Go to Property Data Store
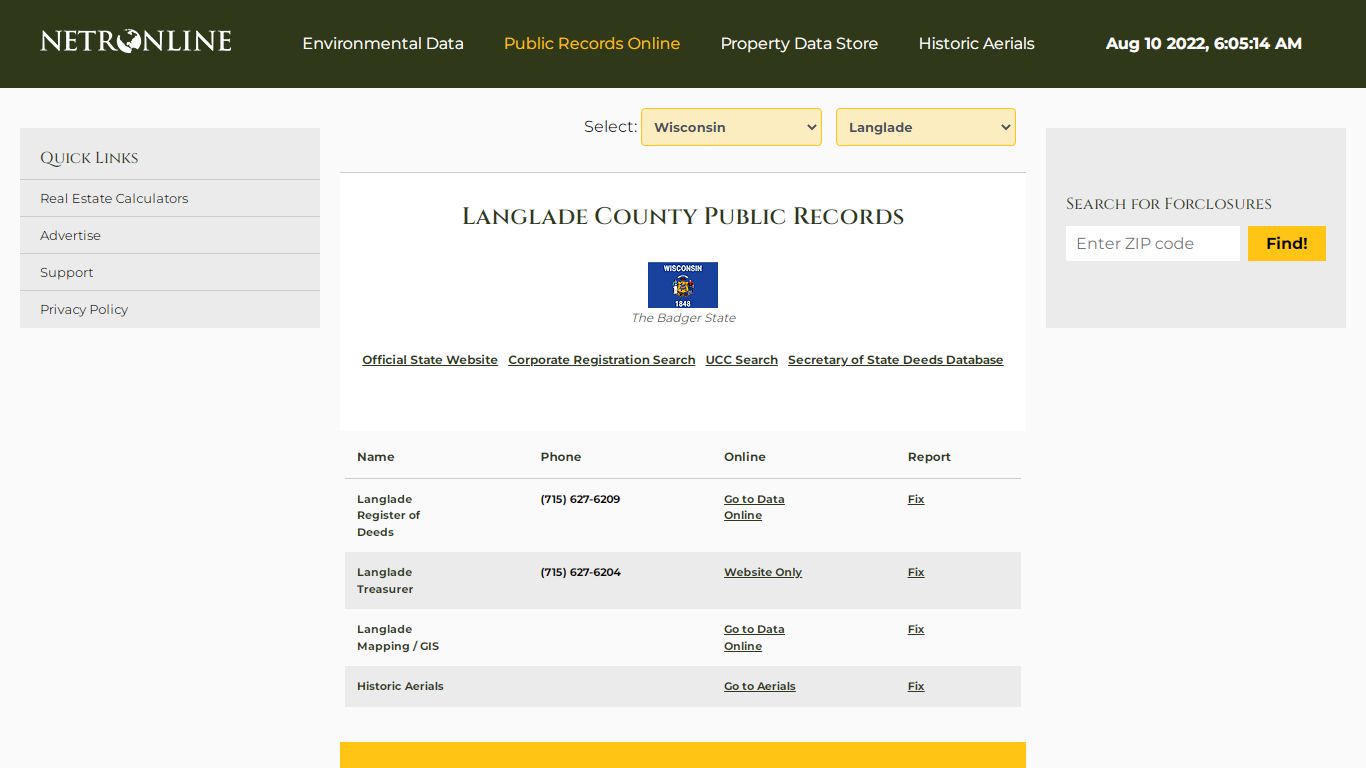The image size is (1366, 768). (x=799, y=43)
